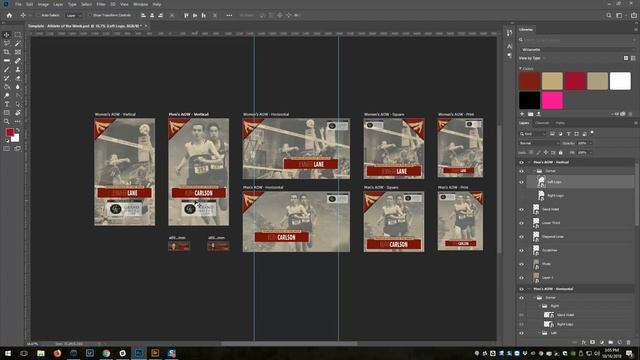Viewport: 640px width, 360px height.
Task: Select the Lasso tool
Action: (7, 43)
